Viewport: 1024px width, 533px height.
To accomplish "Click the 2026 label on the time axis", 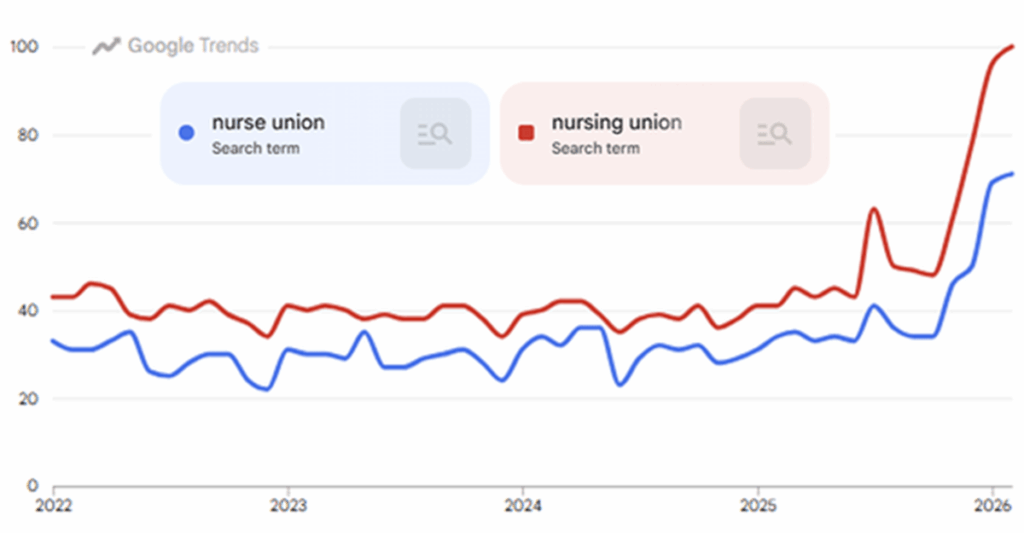I will coord(991,503).
